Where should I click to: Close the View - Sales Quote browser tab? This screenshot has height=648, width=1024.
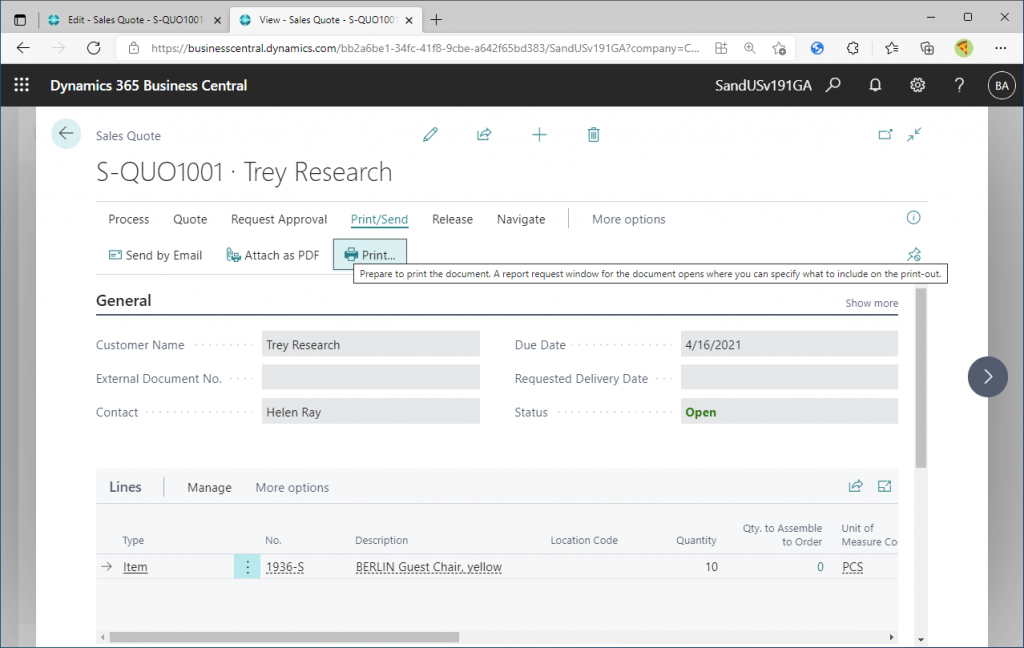point(409,20)
